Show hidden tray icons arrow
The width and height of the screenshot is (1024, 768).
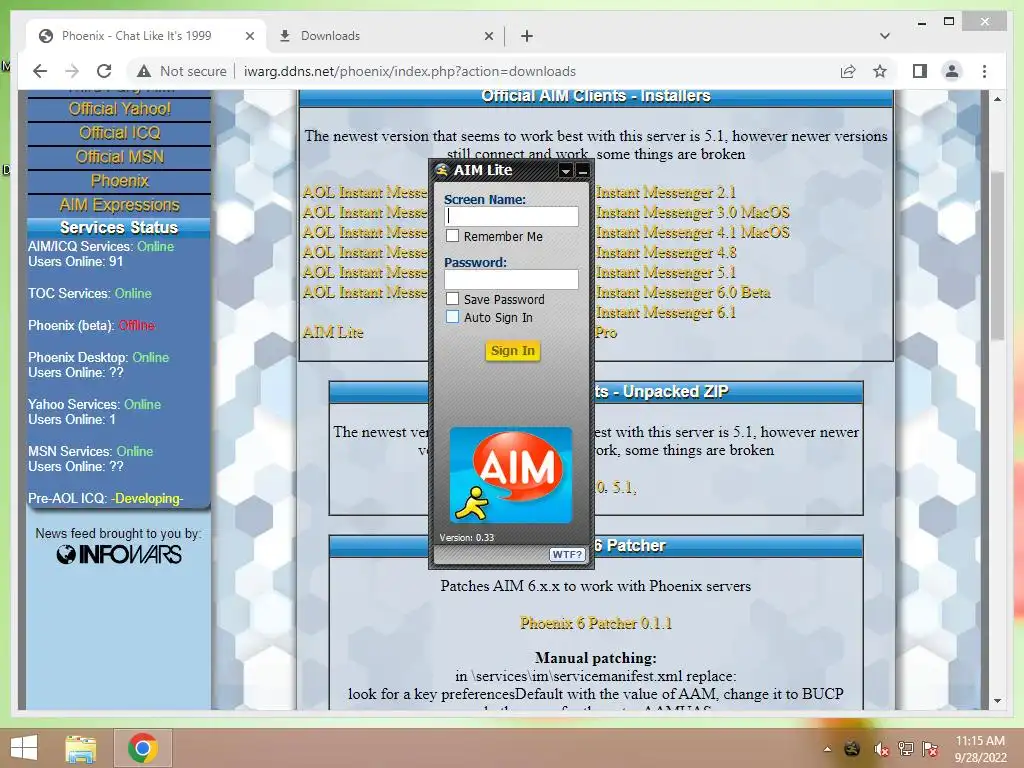pos(827,749)
